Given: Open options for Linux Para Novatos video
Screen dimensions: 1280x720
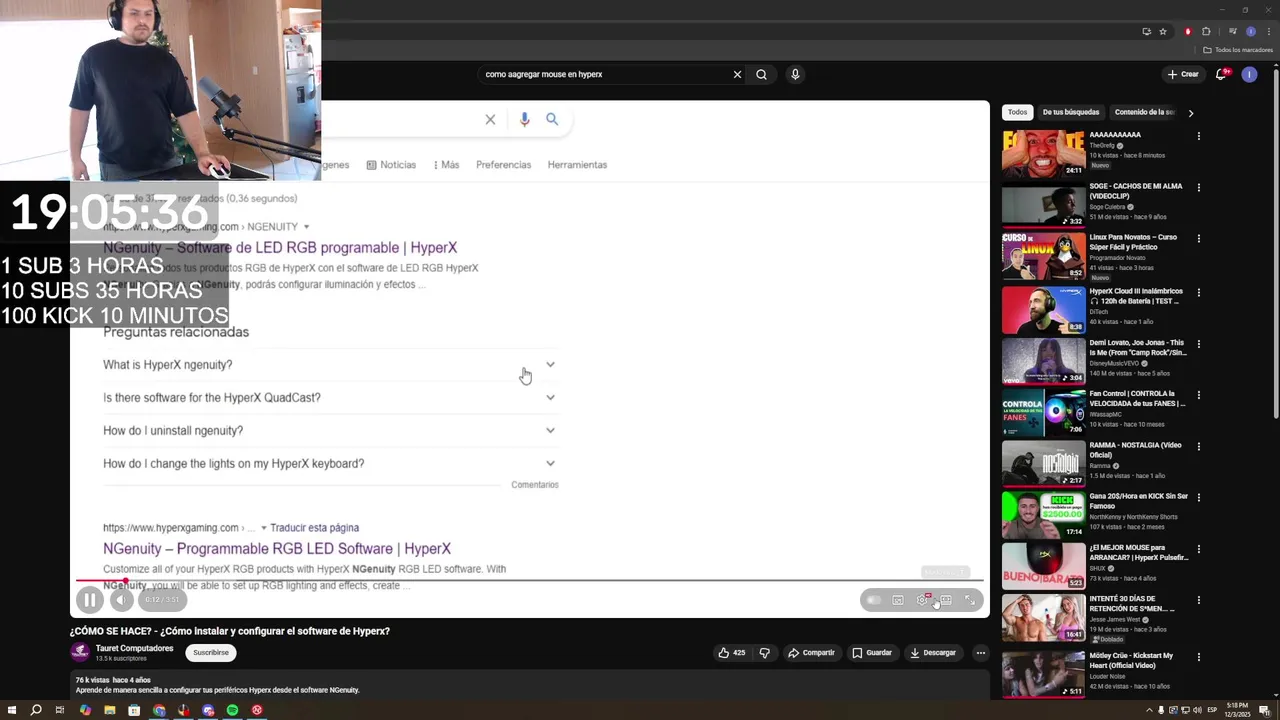Looking at the screenshot, I should (1198, 239).
